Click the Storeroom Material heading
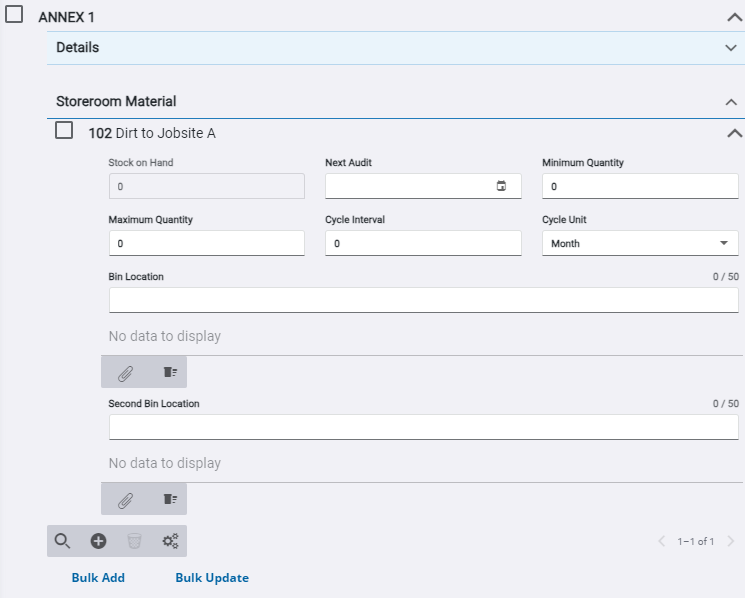Viewport: 745px width, 598px height. 116,101
